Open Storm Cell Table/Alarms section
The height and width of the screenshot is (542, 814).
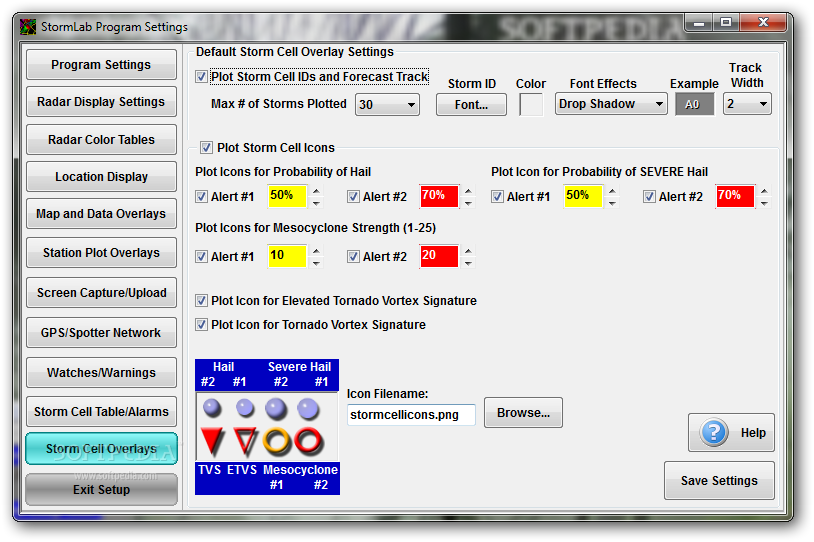[101, 412]
